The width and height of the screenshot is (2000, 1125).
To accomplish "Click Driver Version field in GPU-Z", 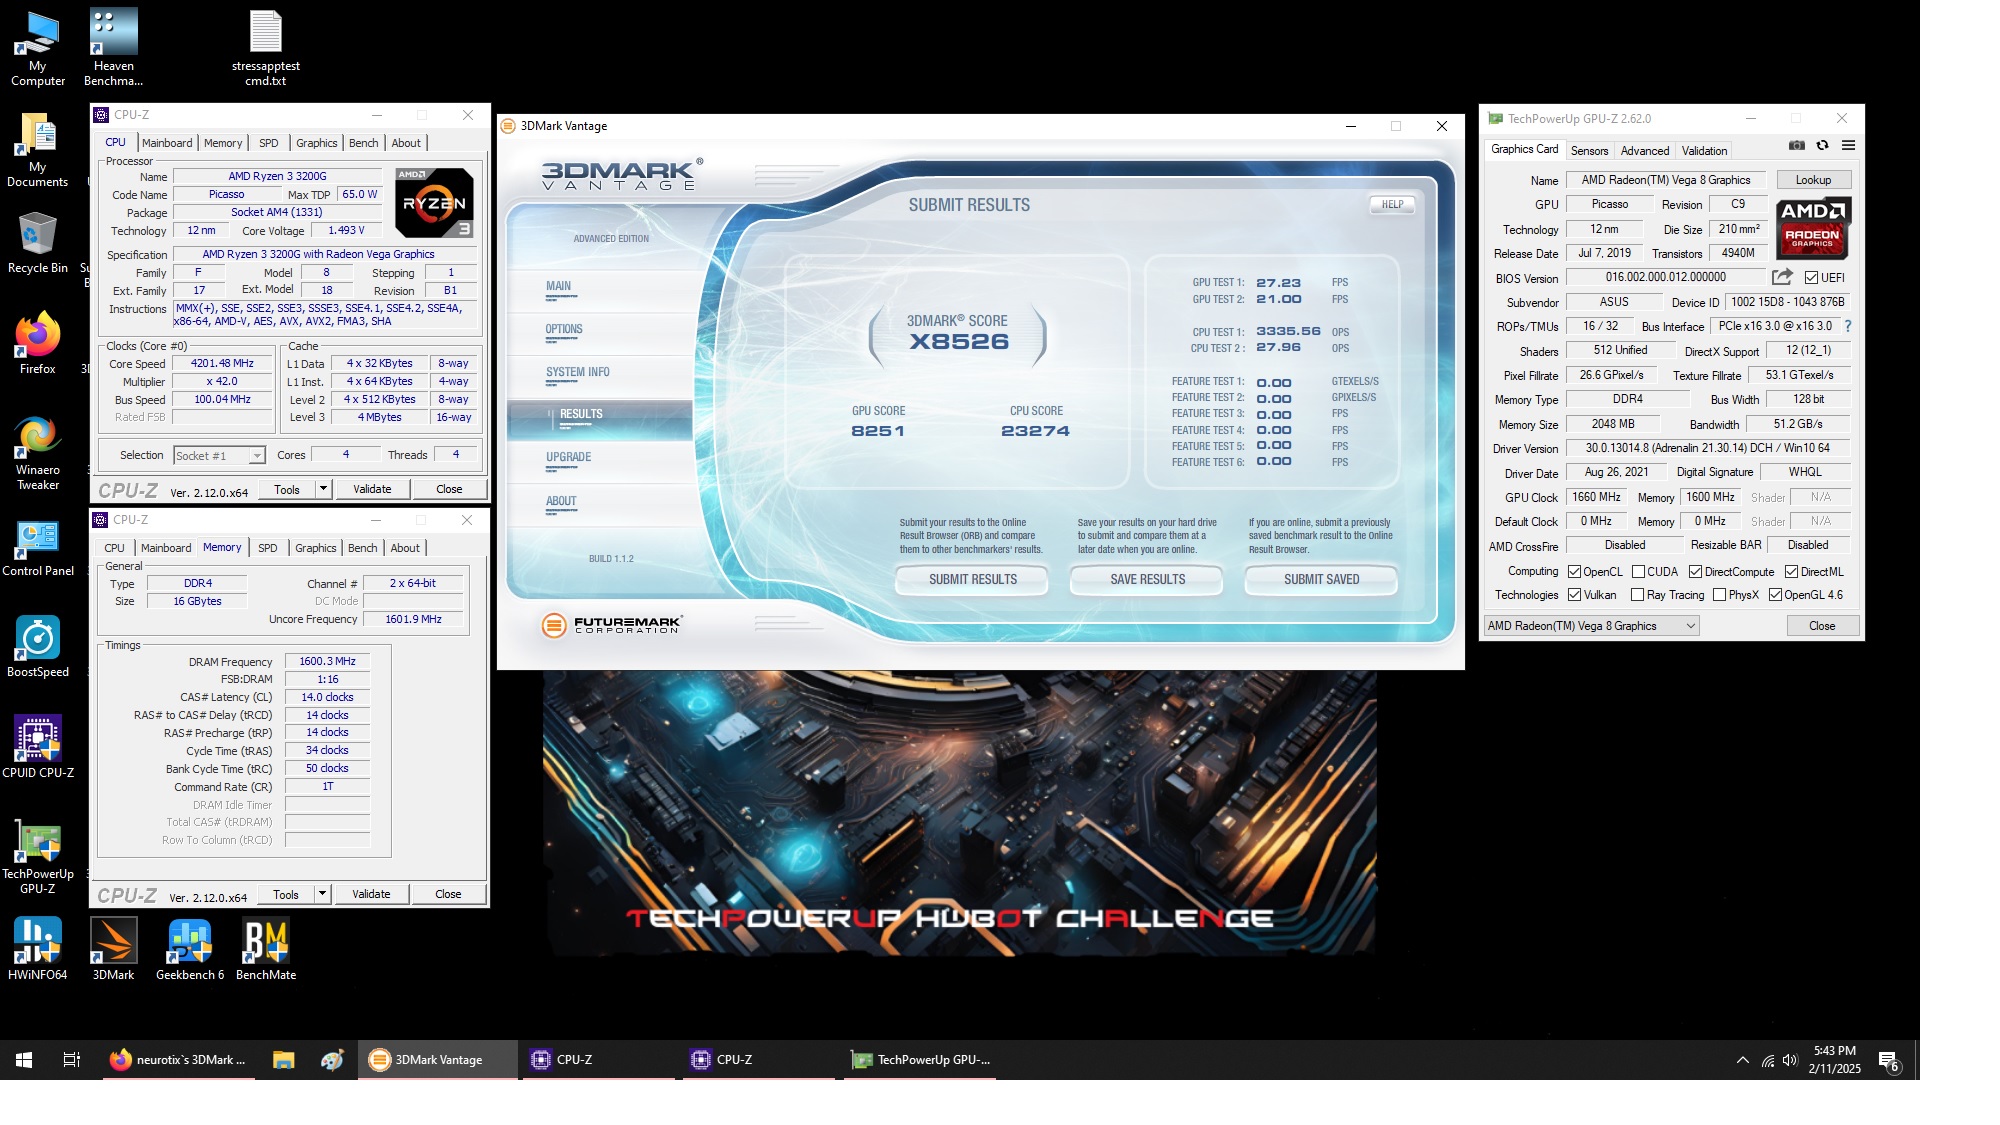I will [1707, 448].
